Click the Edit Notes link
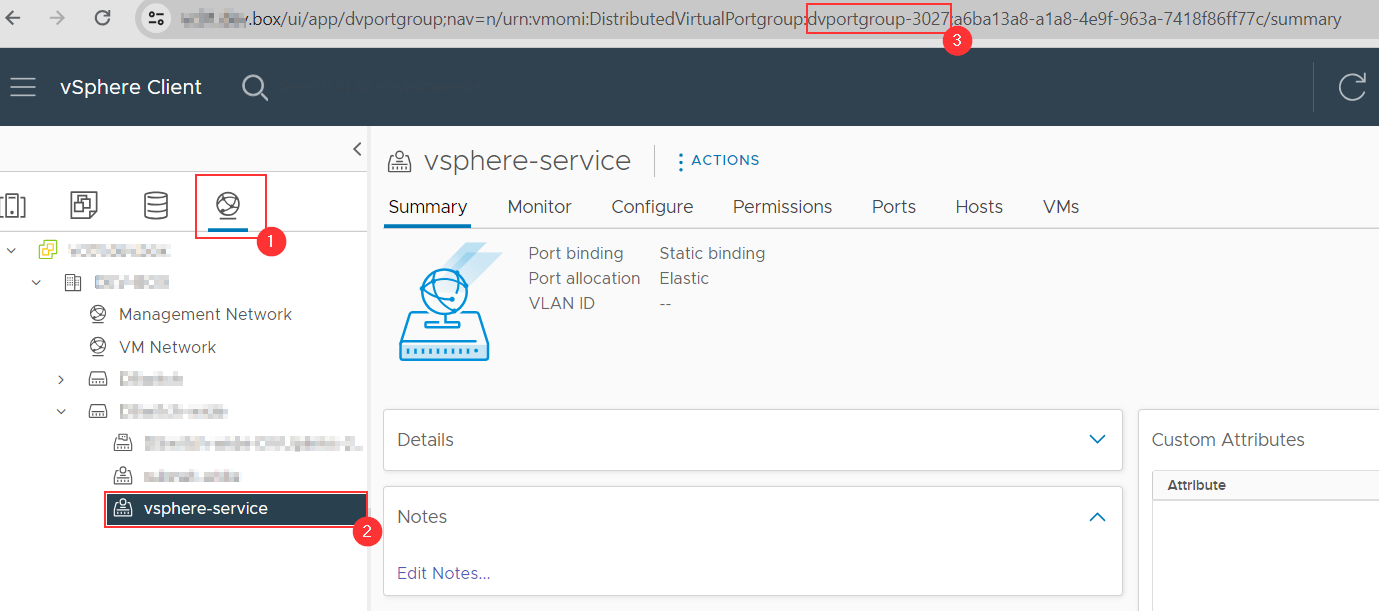Screen dimensions: 1379x611 (443, 573)
